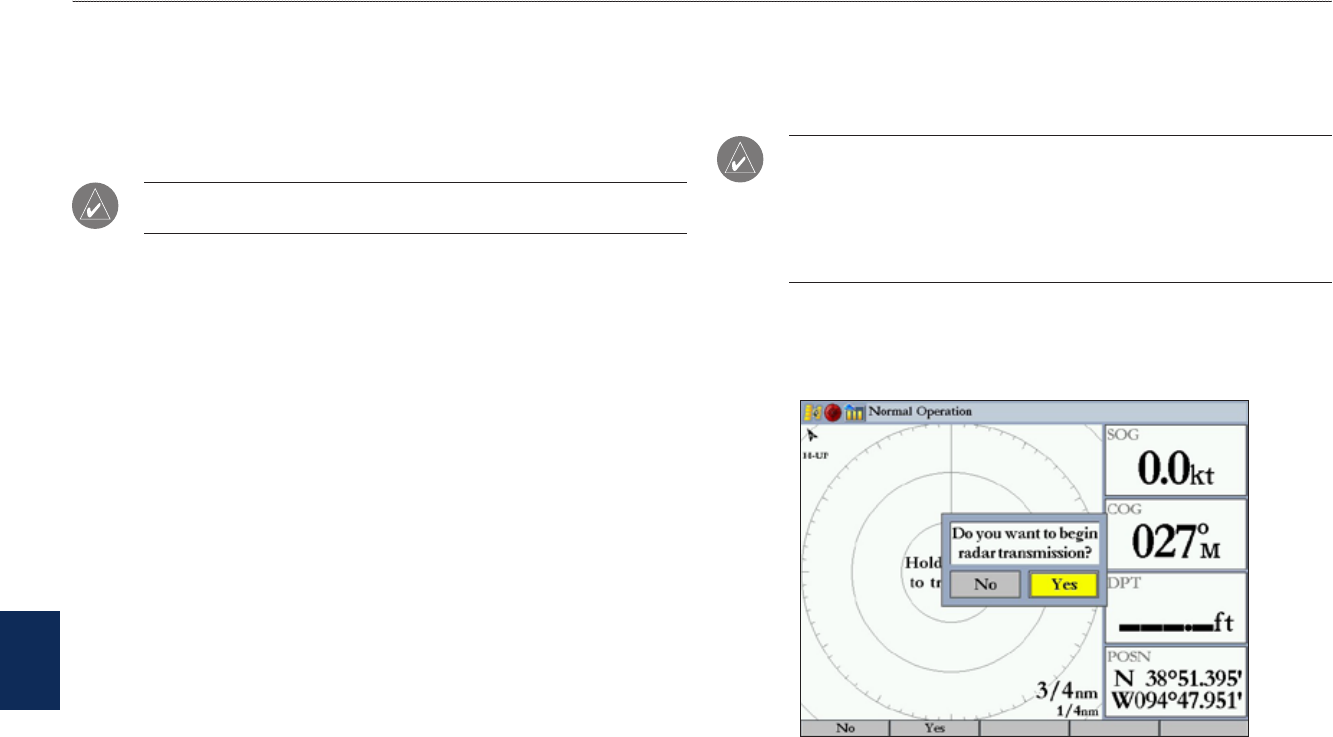Choose No in the radar transmission dialog
This screenshot has width=1333, height=737.
click(x=986, y=584)
